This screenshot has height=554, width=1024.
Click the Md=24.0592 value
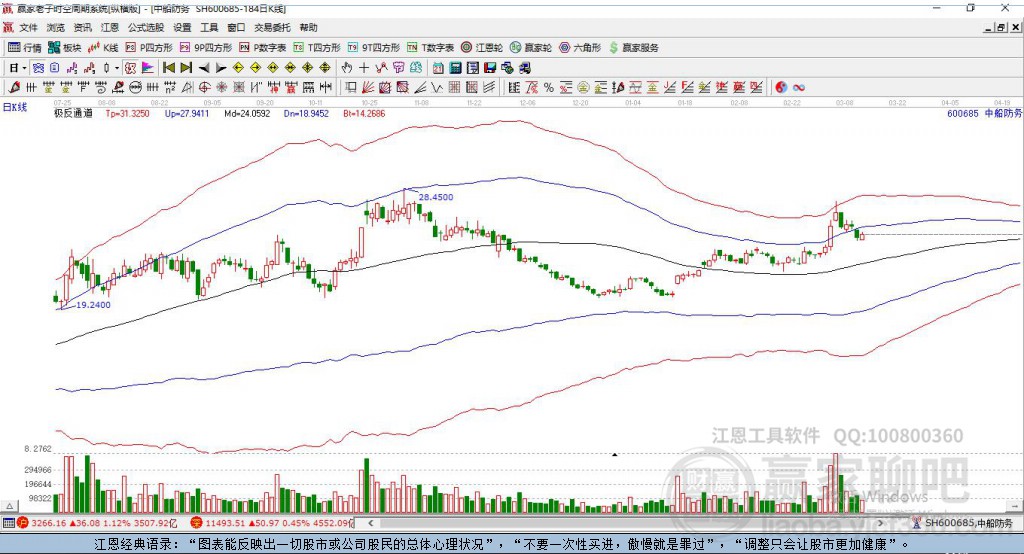[247, 114]
